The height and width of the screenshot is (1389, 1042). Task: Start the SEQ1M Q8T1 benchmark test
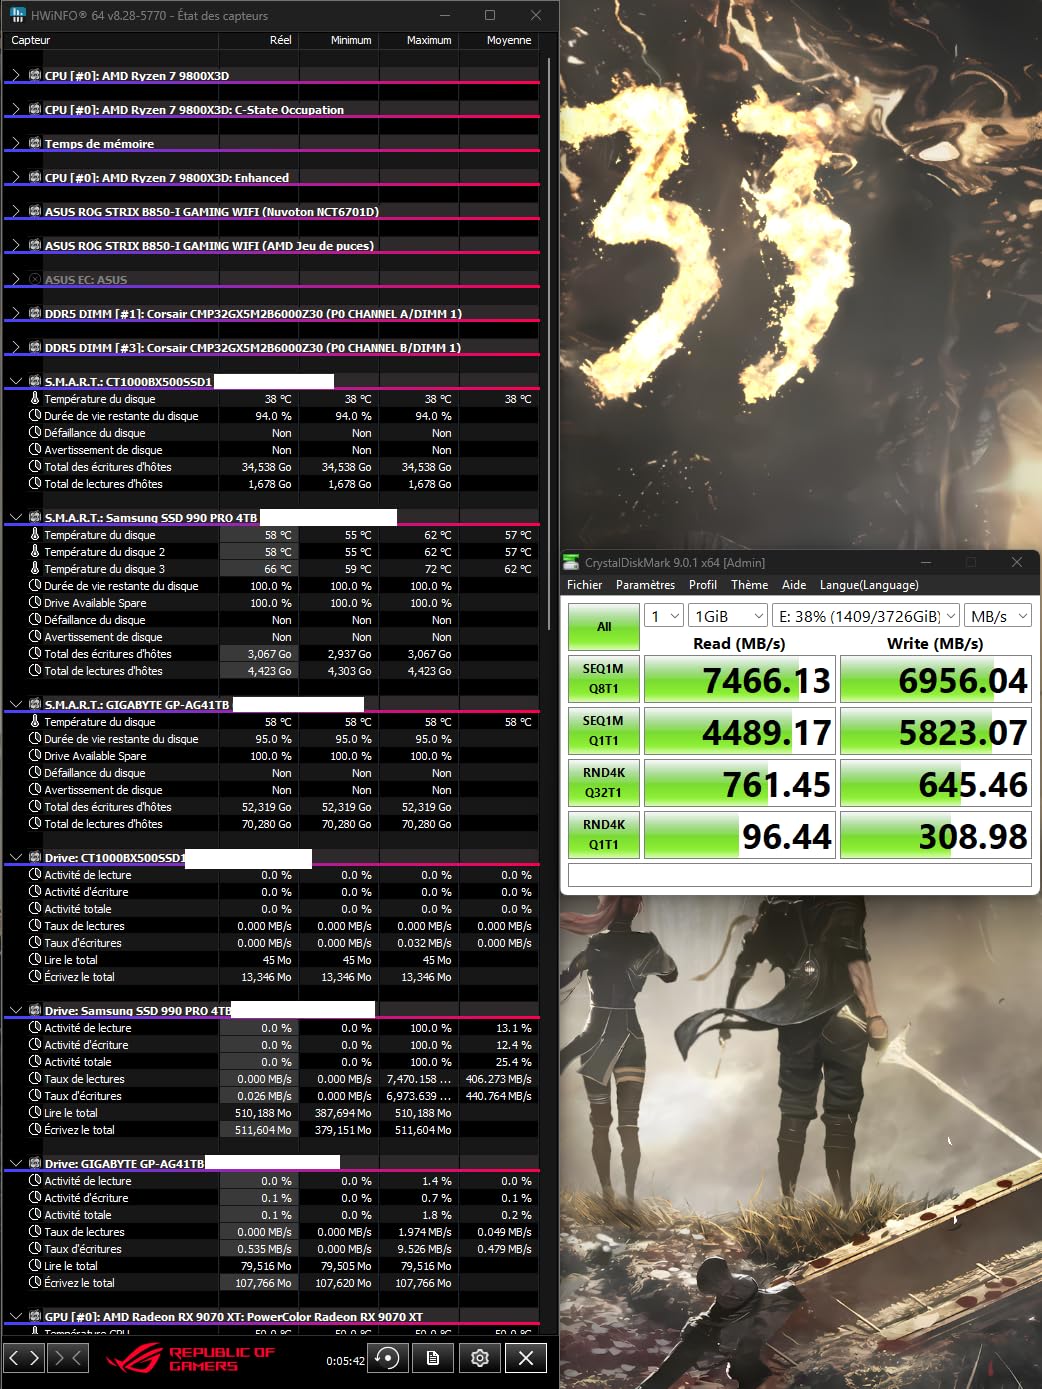(x=603, y=679)
